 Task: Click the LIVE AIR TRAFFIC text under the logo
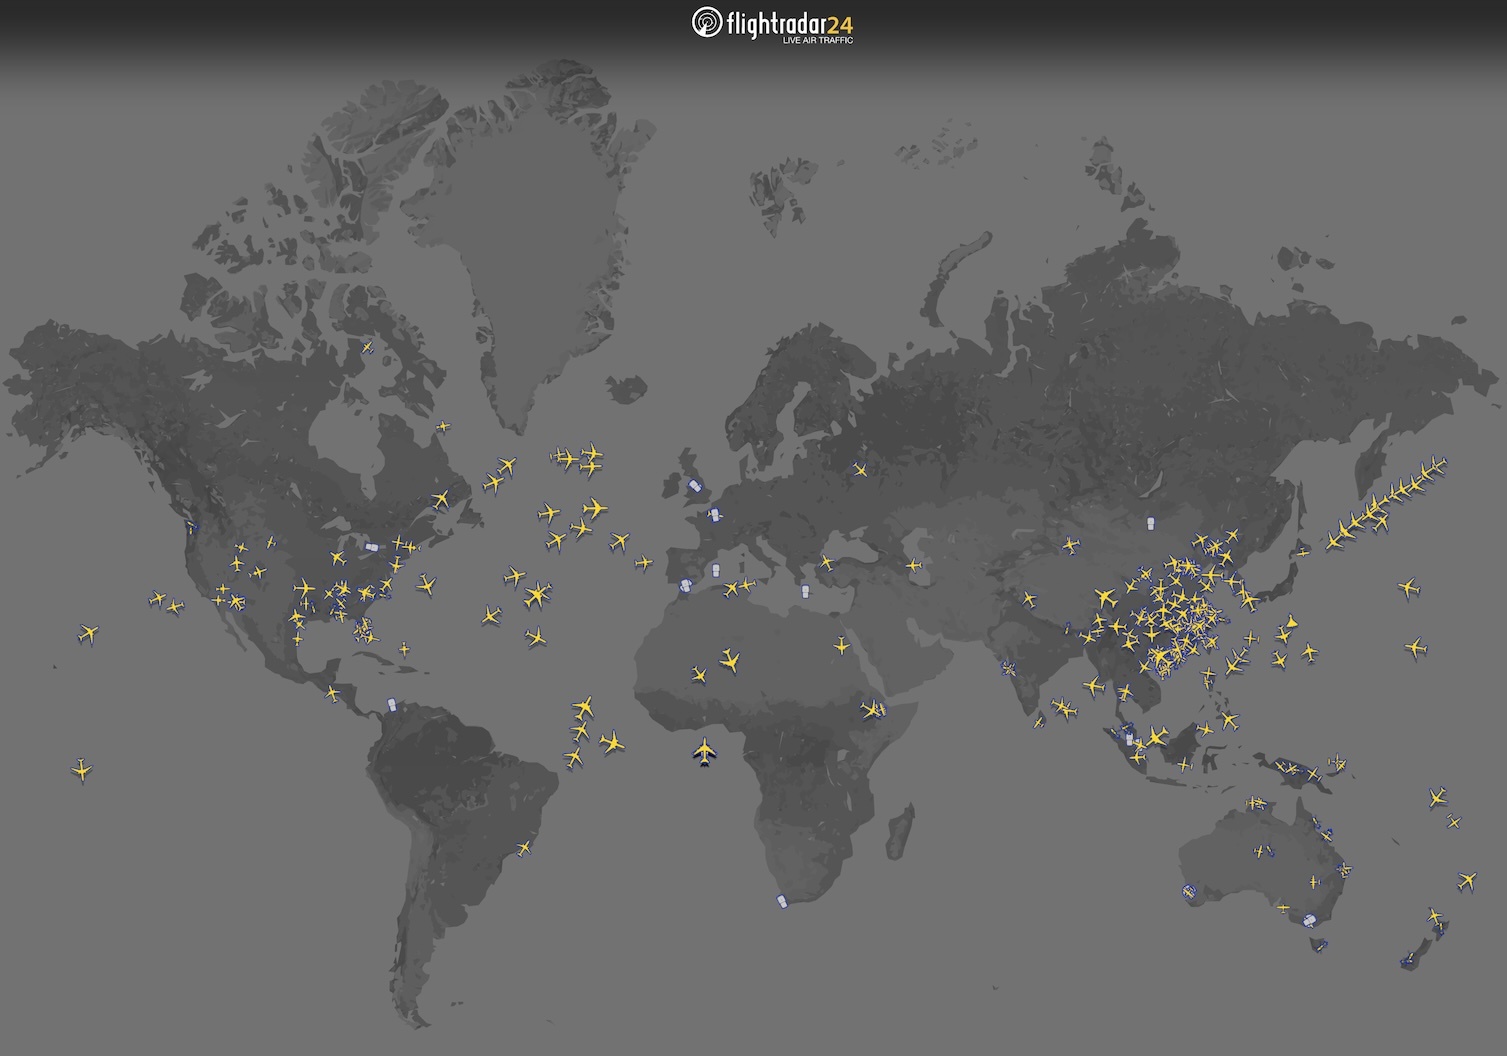pyautogui.click(x=820, y=42)
